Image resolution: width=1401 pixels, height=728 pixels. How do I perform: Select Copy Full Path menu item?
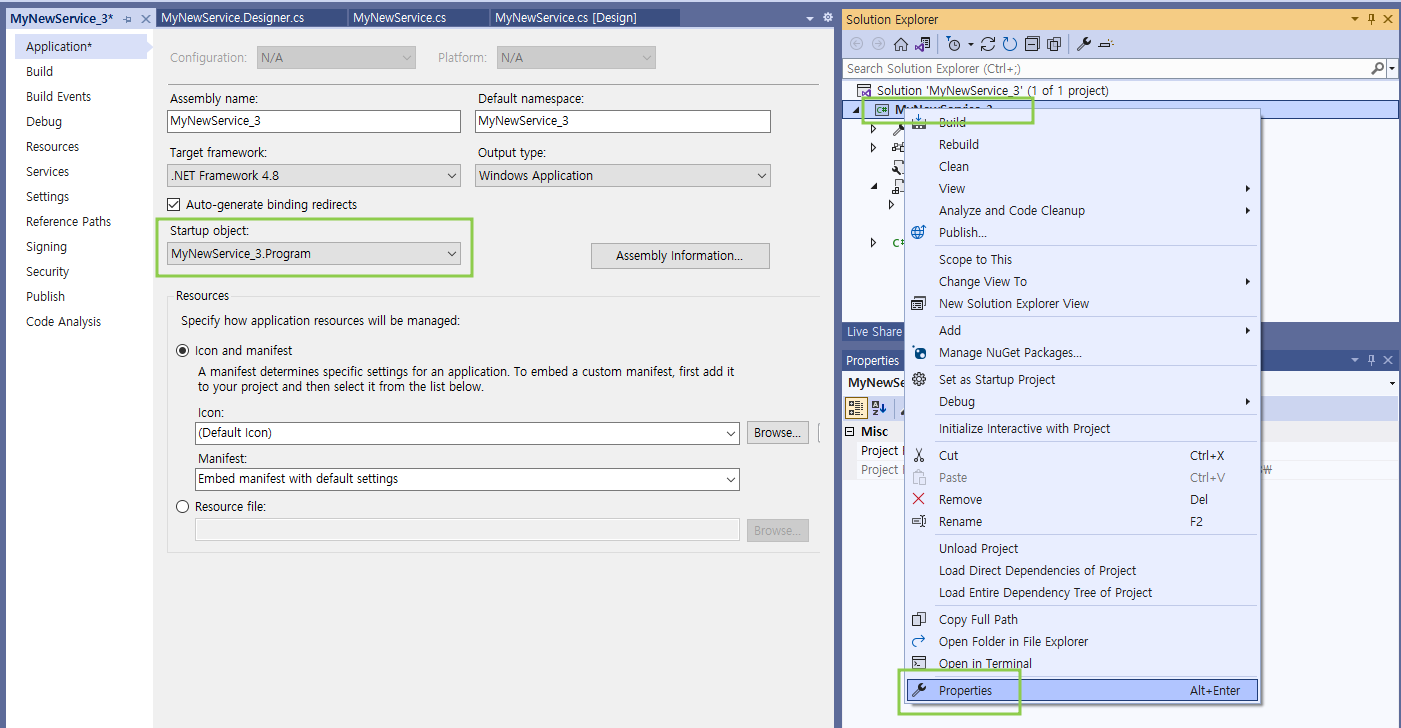tap(1081, 619)
